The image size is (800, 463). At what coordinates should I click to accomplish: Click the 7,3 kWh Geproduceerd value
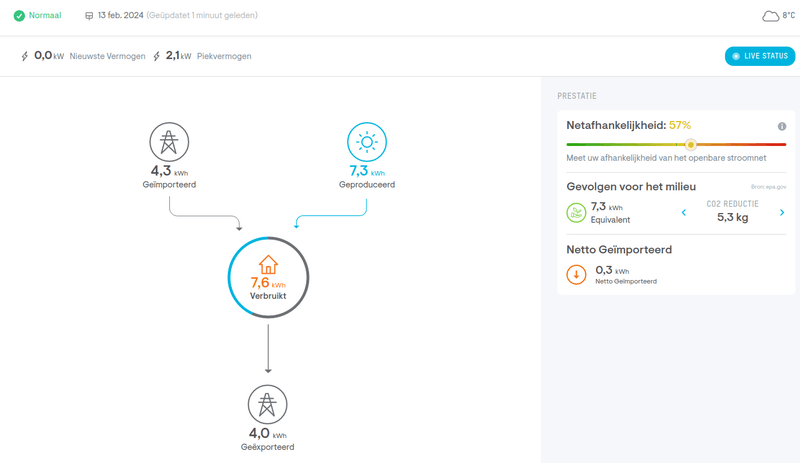[367, 171]
